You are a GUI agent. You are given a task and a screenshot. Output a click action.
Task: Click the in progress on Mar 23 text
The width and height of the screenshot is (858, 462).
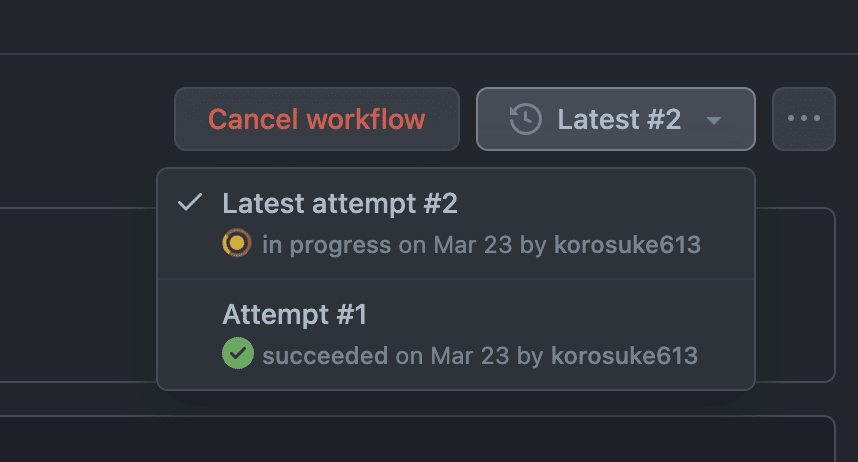pos(387,245)
